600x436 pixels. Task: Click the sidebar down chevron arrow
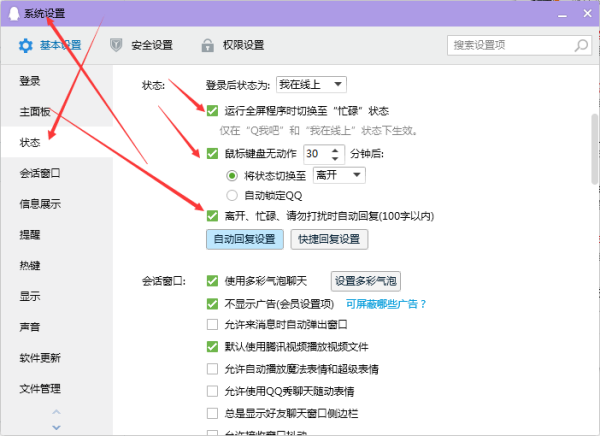click(x=56, y=427)
